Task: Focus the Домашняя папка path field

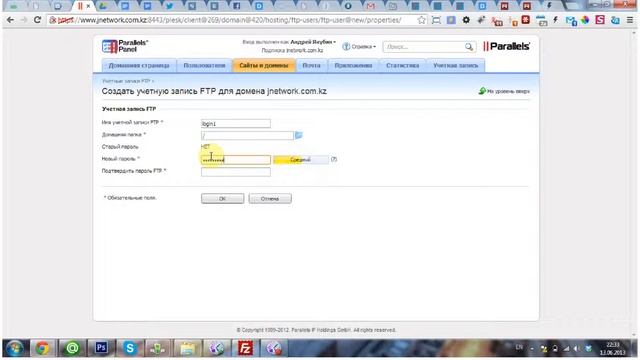Action: (247, 135)
